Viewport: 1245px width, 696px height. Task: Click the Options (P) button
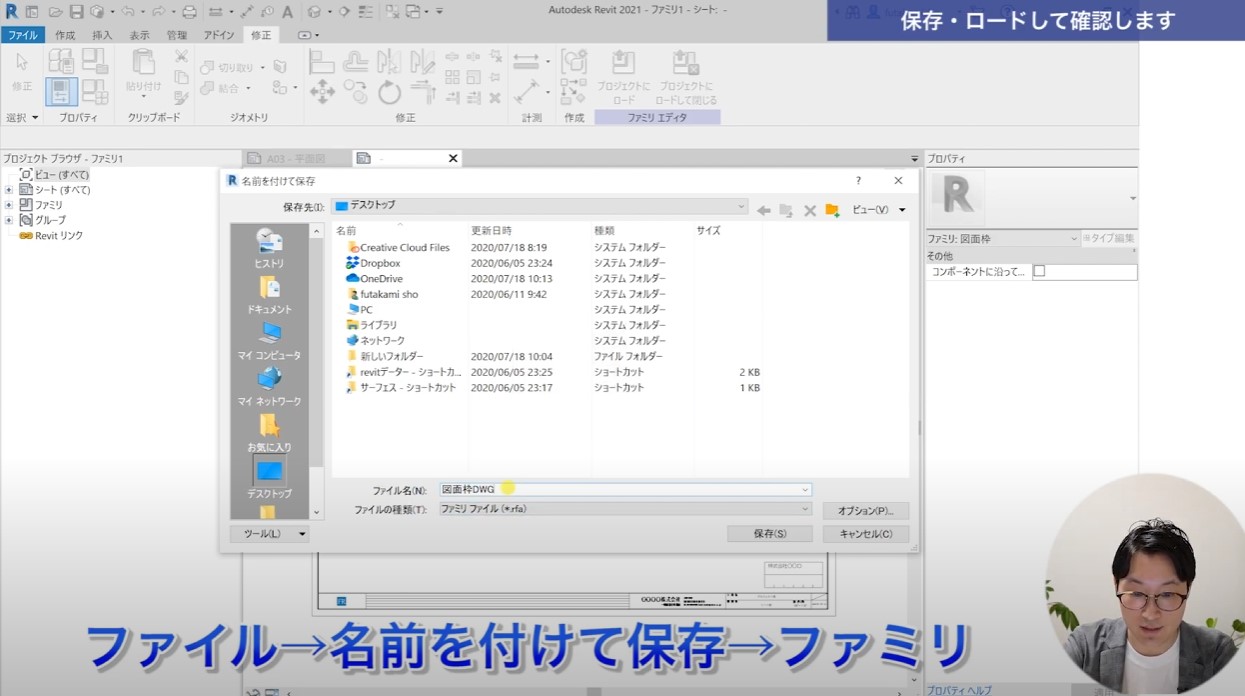tap(865, 511)
